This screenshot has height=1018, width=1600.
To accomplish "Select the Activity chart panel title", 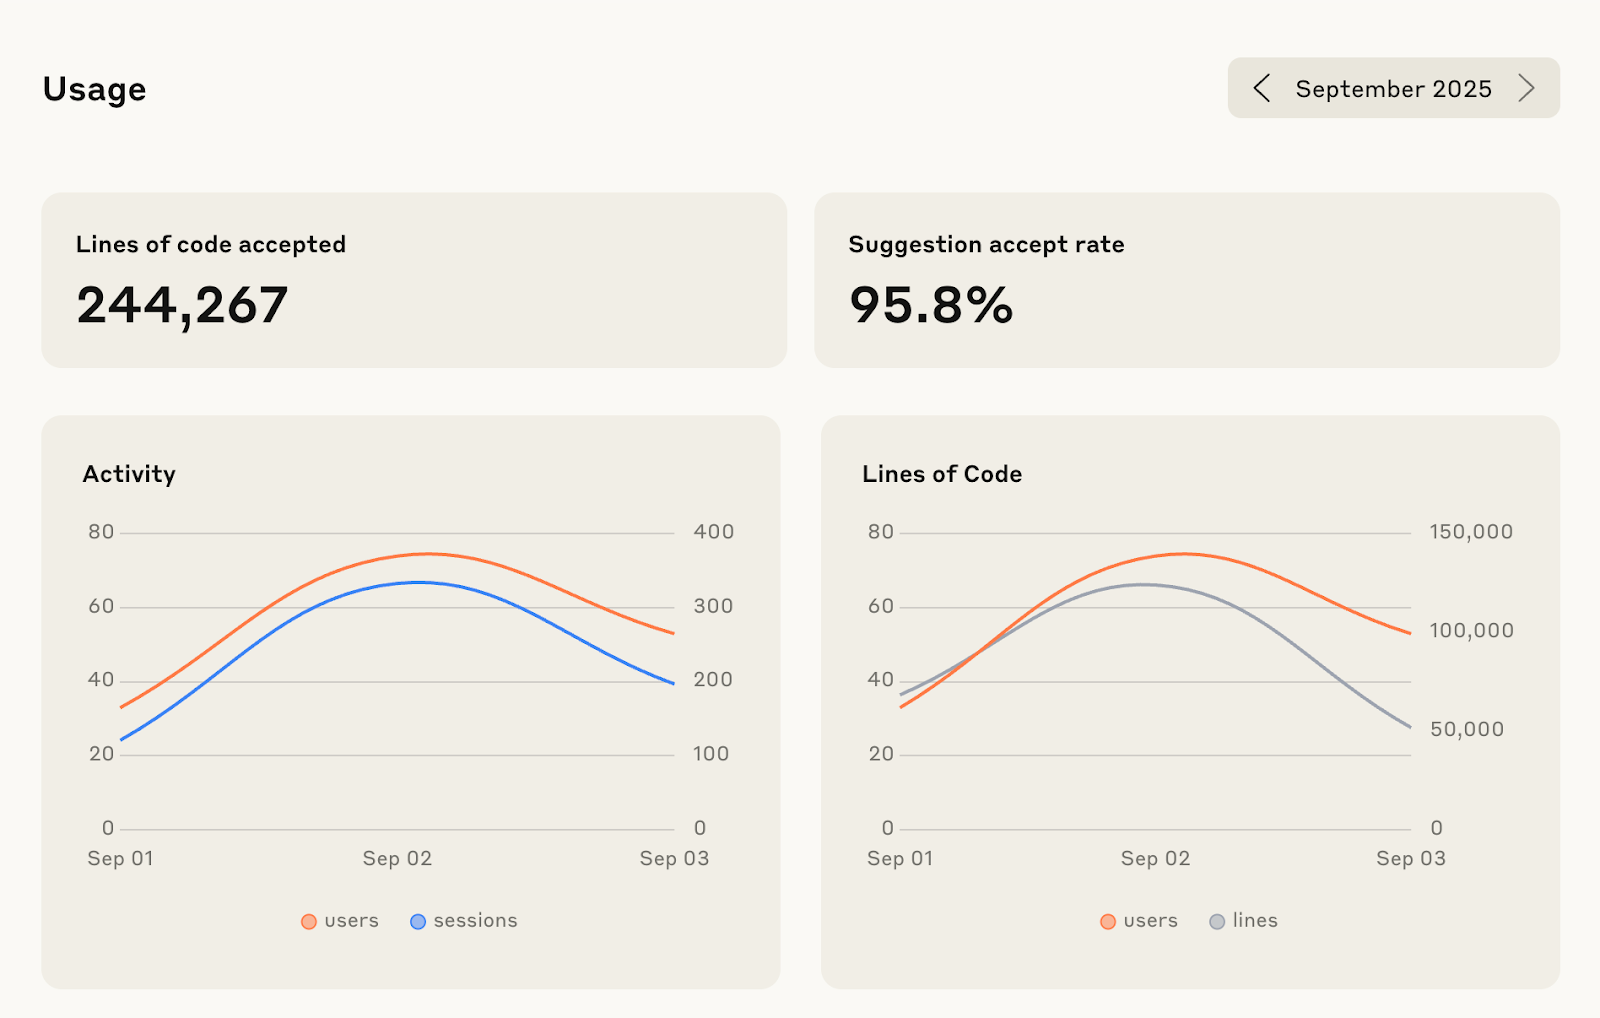I will [130, 474].
